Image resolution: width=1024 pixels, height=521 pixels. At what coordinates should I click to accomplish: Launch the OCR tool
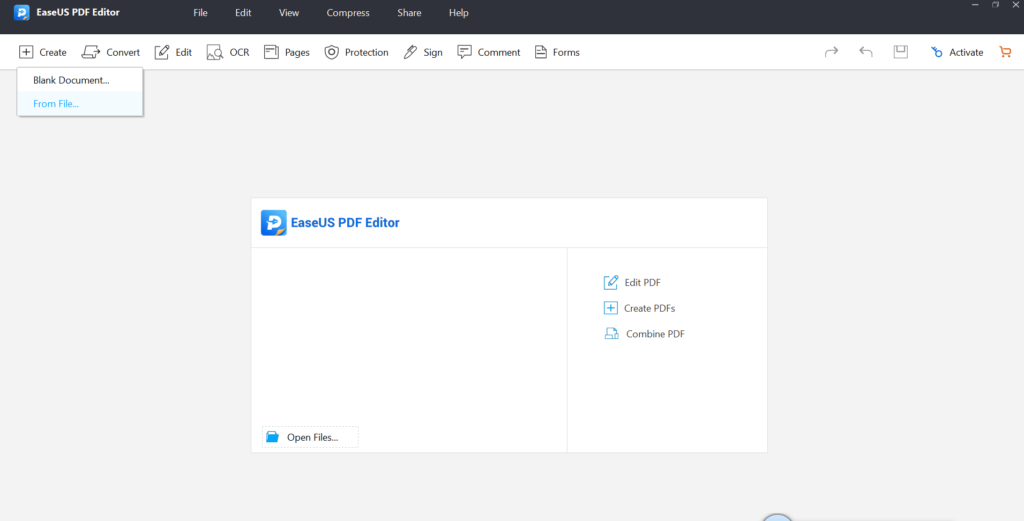[228, 52]
